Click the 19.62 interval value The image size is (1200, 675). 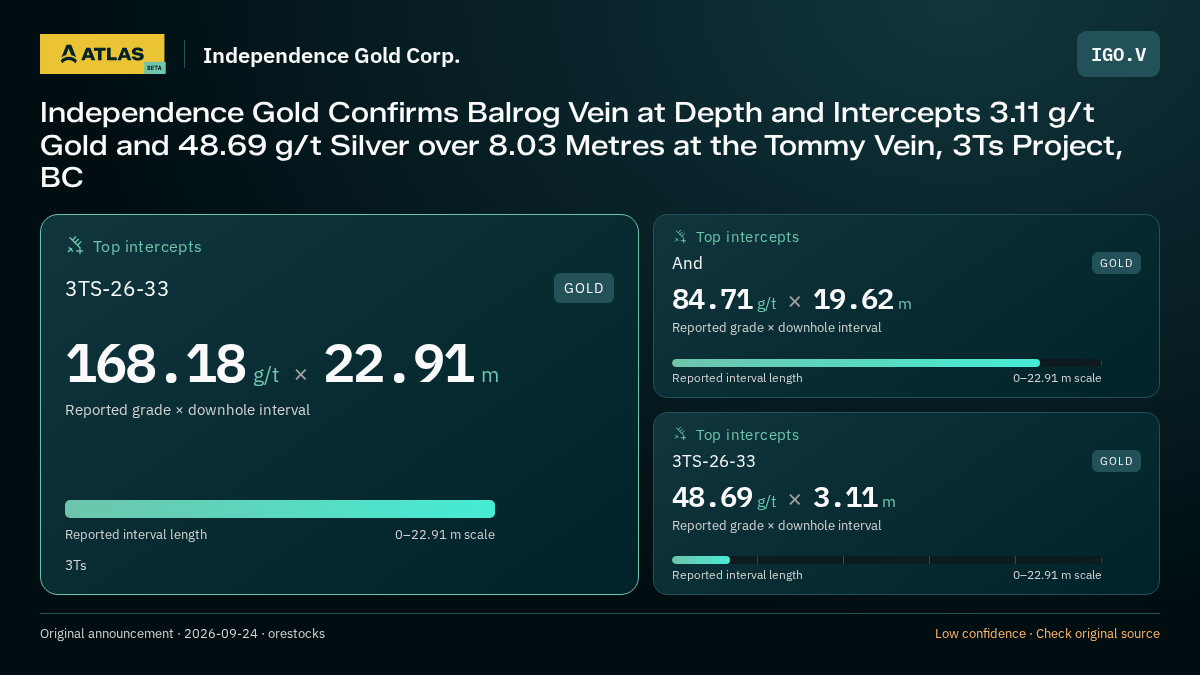point(853,299)
